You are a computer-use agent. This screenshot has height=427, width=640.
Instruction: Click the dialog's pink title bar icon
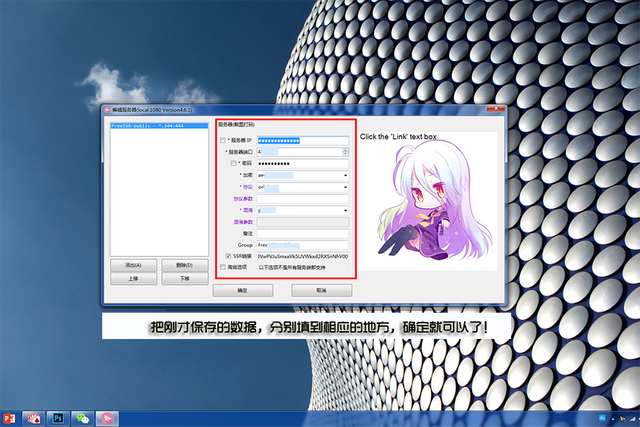click(x=107, y=110)
